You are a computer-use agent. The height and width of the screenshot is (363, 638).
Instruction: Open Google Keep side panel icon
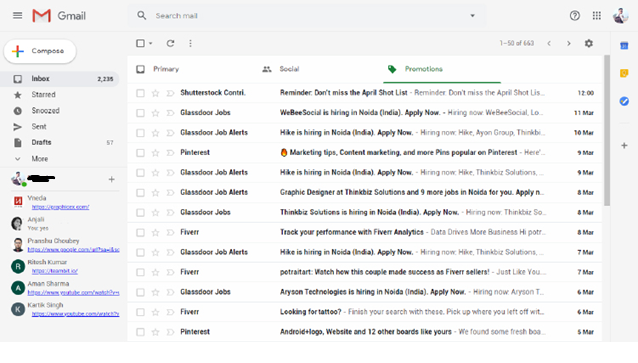click(624, 73)
